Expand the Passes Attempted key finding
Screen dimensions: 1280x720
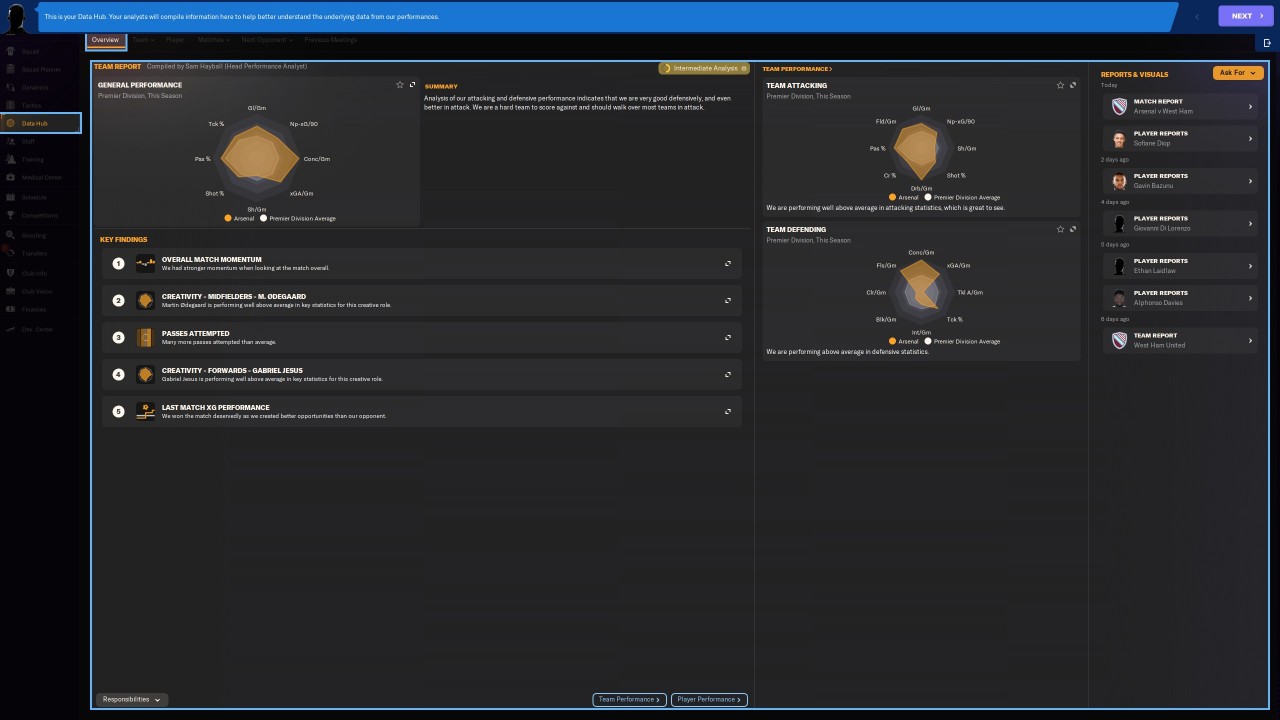tap(728, 337)
